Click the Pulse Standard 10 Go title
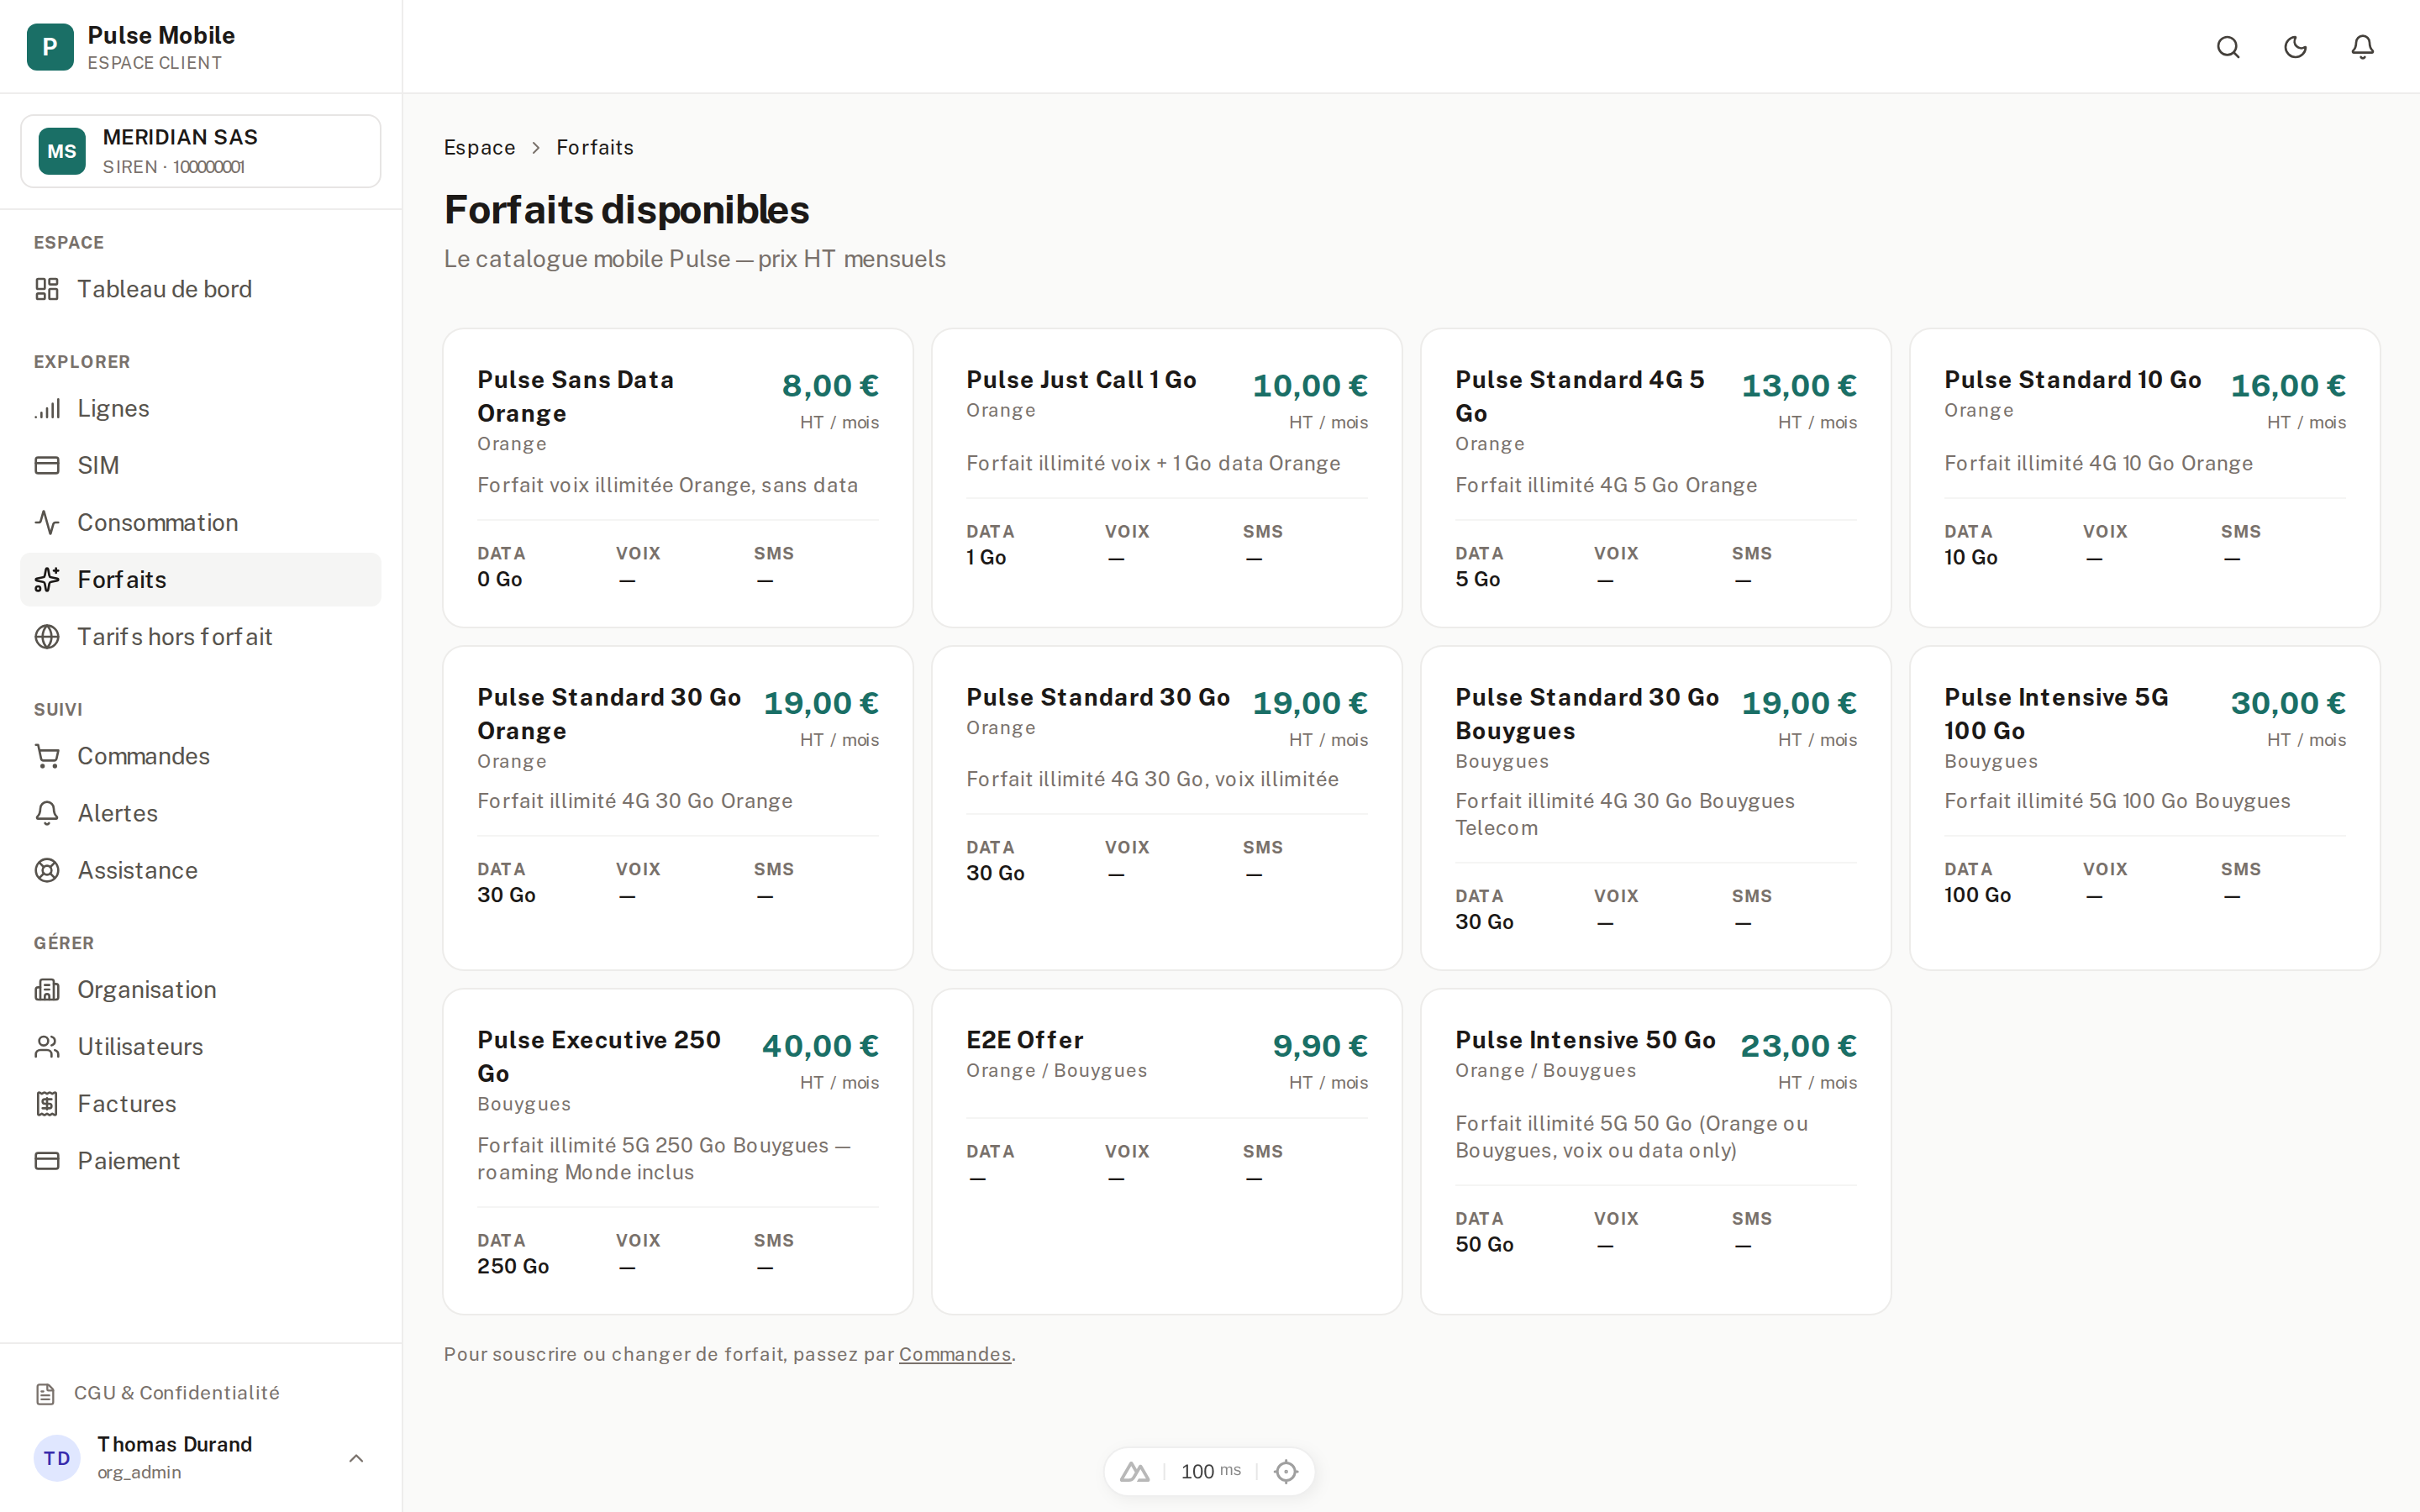The height and width of the screenshot is (1512, 2420). (x=2072, y=380)
